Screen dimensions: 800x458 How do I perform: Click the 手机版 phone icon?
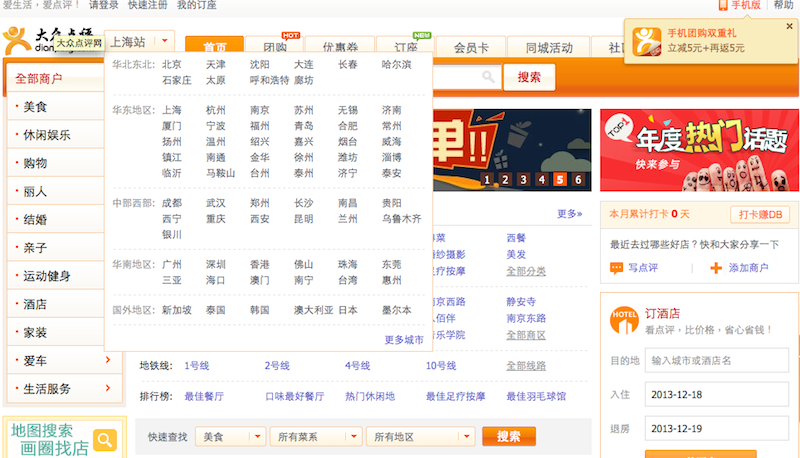point(722,5)
